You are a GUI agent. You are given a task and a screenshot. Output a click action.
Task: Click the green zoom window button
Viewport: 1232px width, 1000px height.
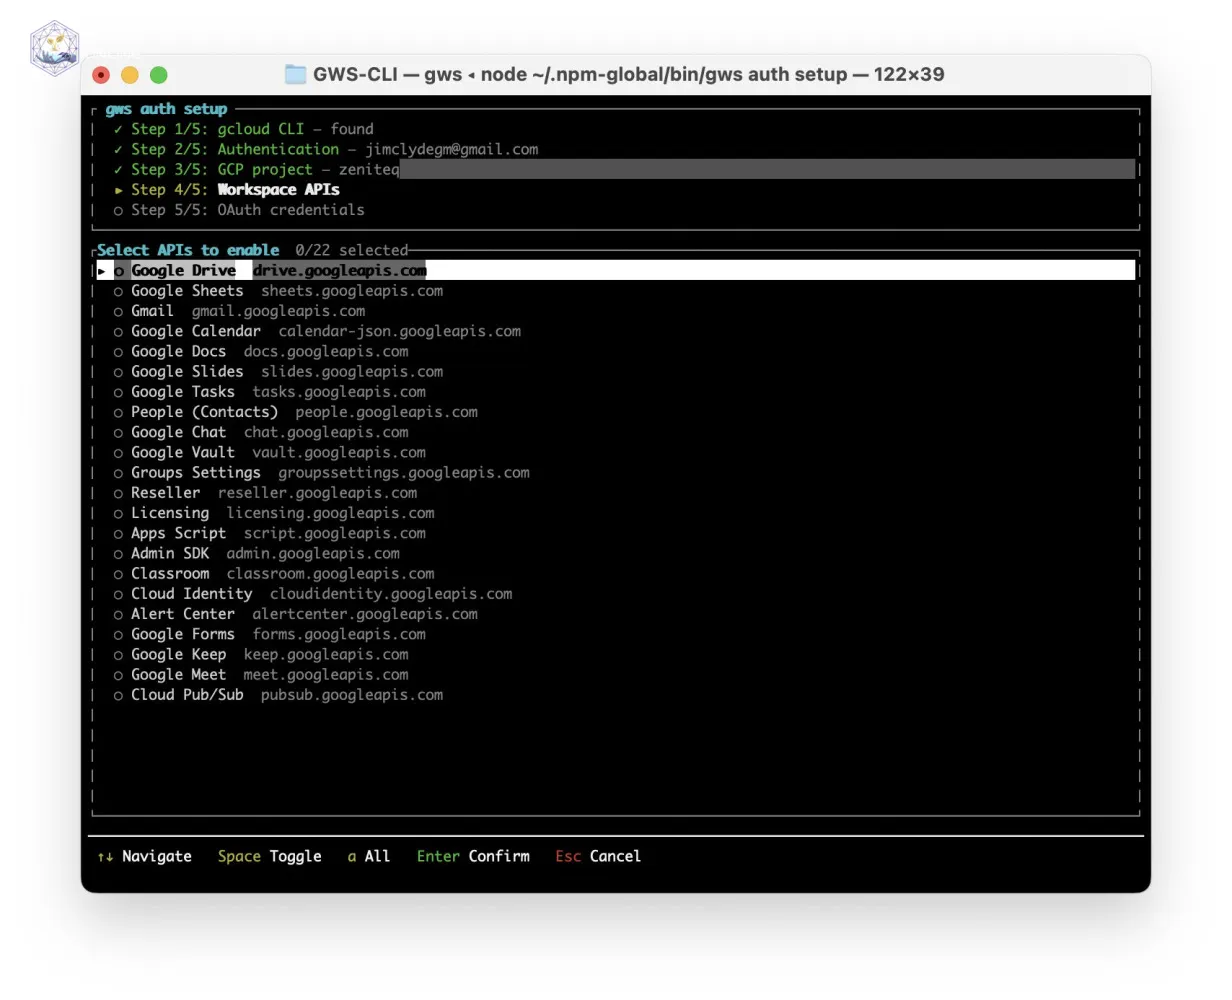click(159, 75)
